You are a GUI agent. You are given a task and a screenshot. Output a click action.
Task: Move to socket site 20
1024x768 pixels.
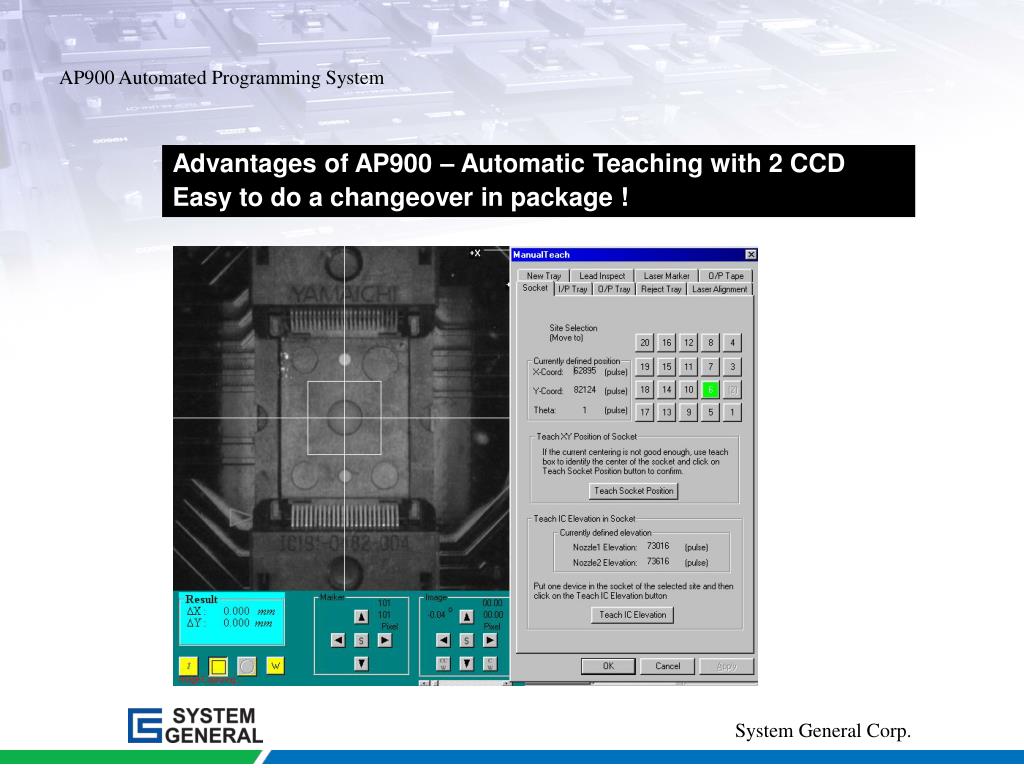[645, 343]
